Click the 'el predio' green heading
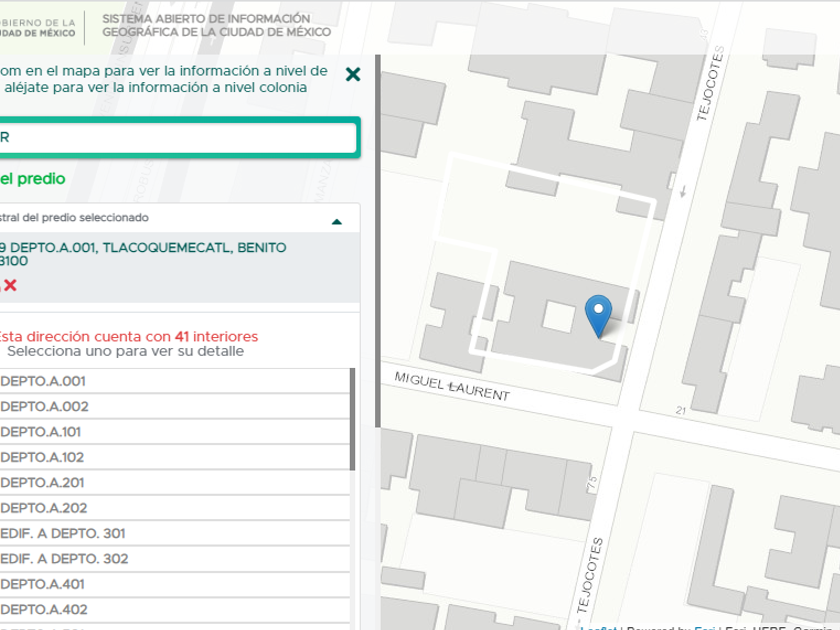The height and width of the screenshot is (630, 840). [x=33, y=178]
